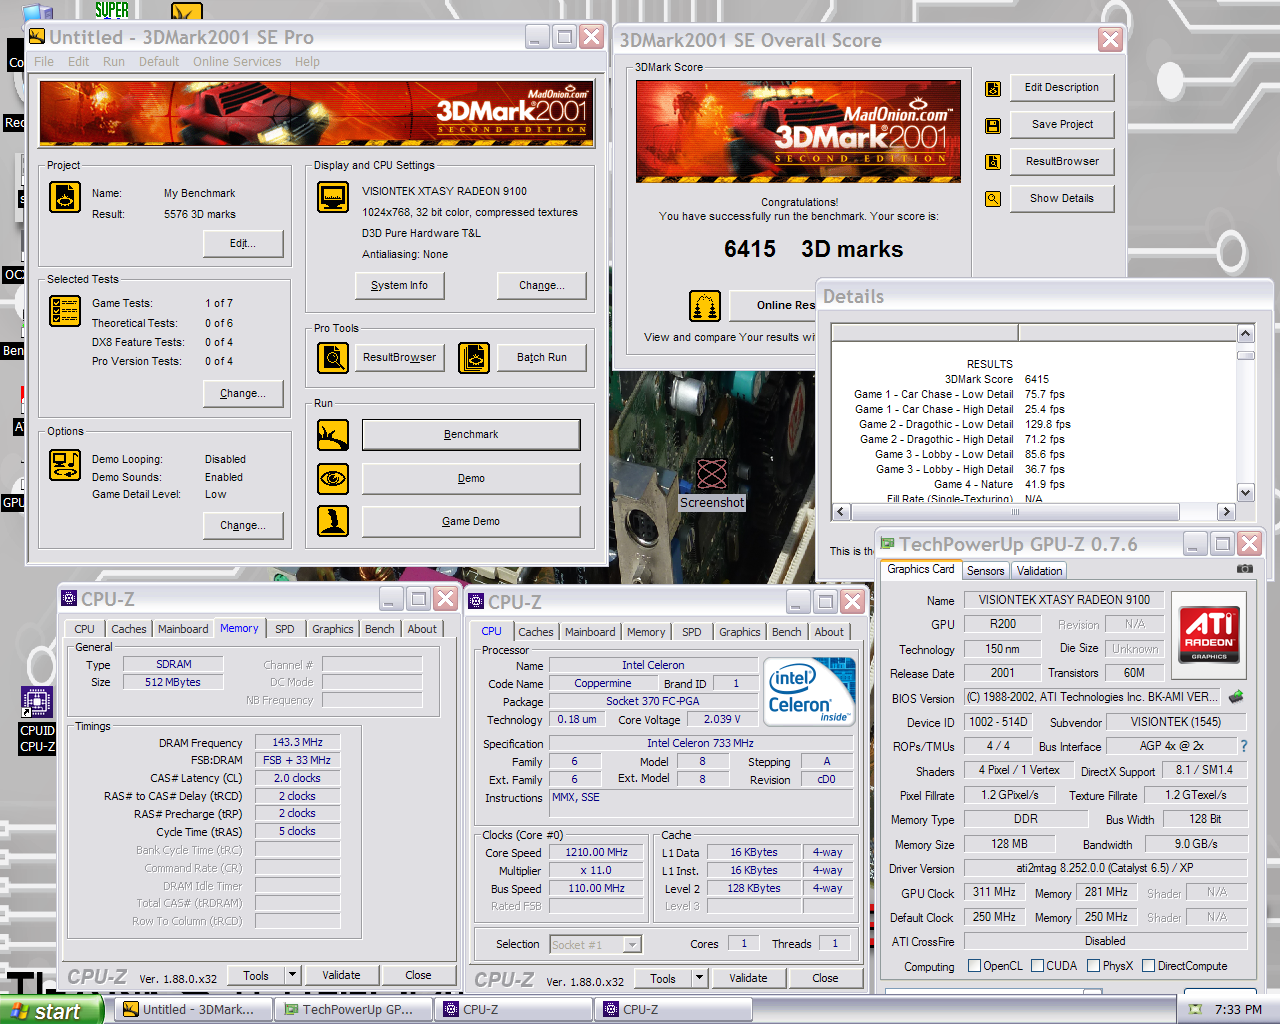The image size is (1280, 1024).
Task: Click the system tray icon next to the clock
Action: (x=1195, y=1010)
